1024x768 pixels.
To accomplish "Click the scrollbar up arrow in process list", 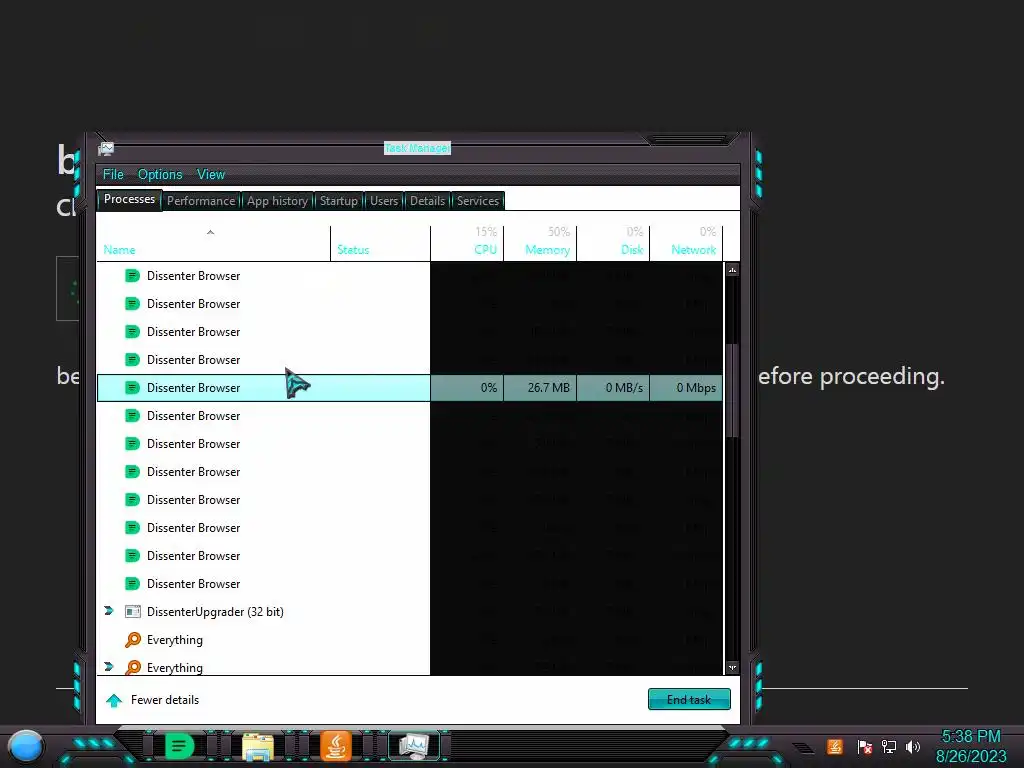I will (x=732, y=270).
